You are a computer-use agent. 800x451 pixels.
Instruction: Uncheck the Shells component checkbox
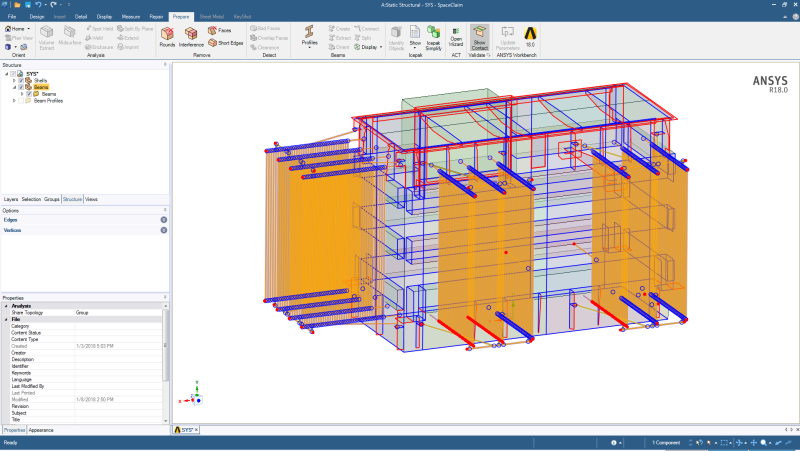[x=21, y=81]
